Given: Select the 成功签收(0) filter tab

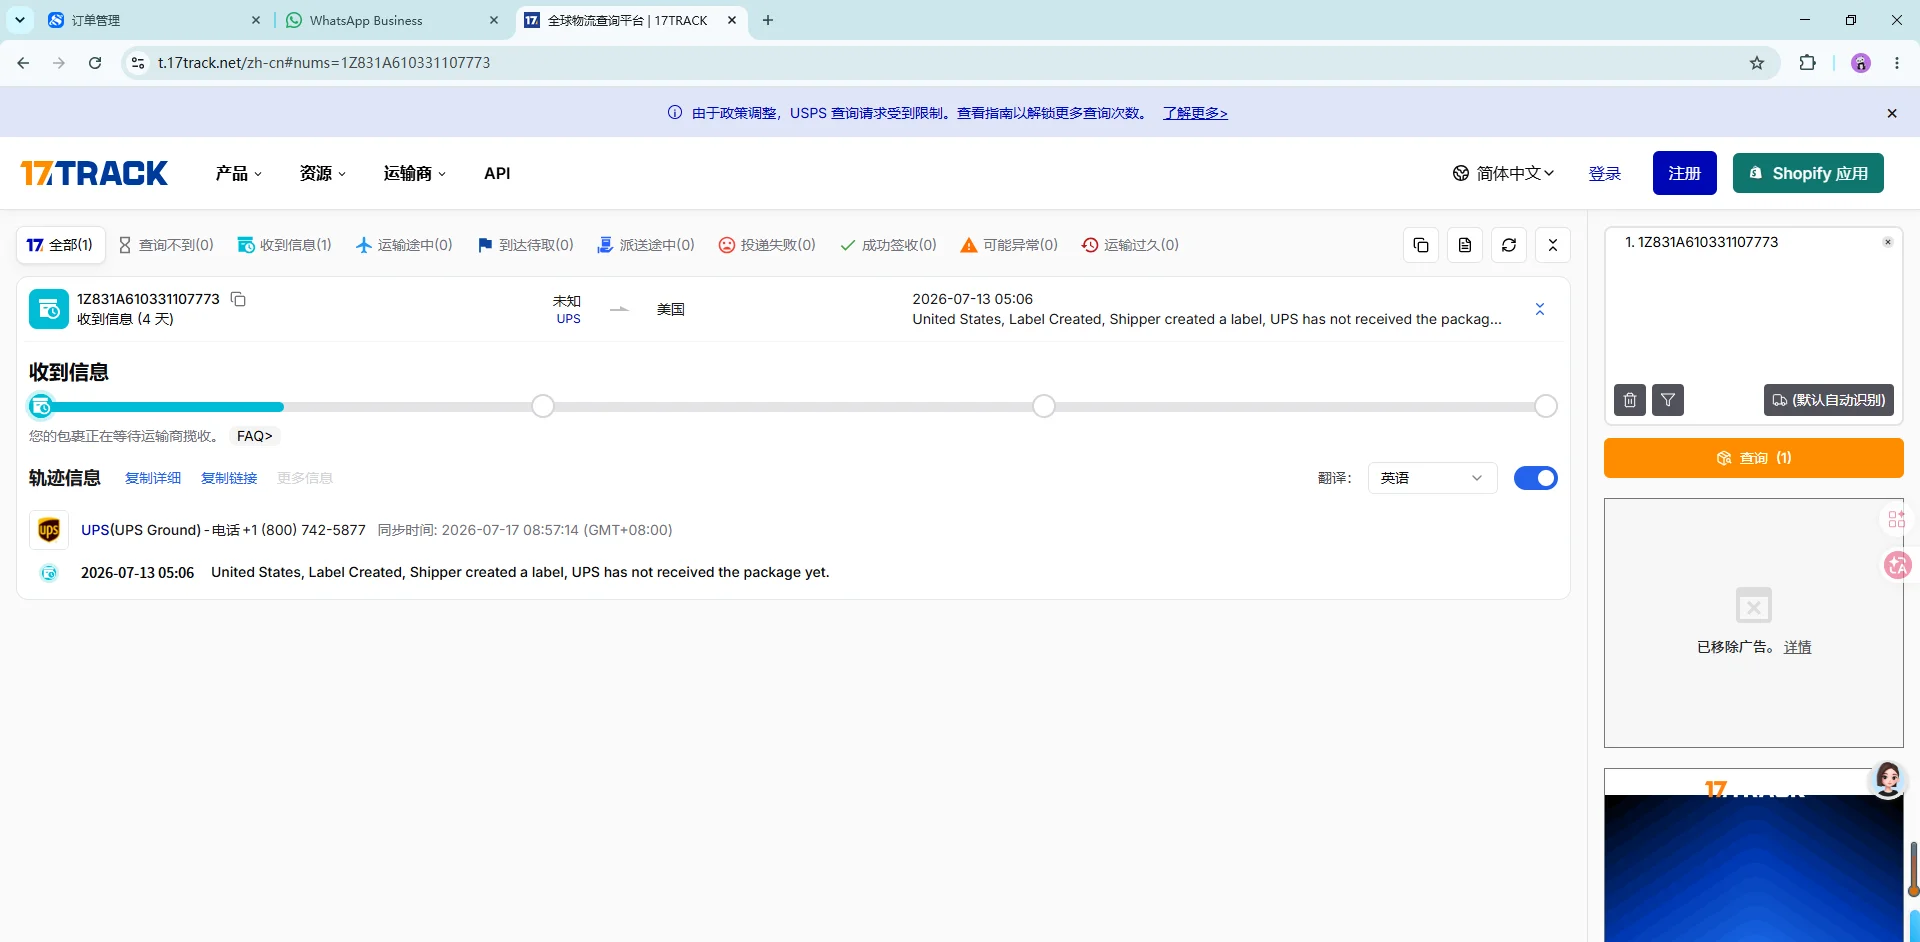Looking at the screenshot, I should point(888,245).
